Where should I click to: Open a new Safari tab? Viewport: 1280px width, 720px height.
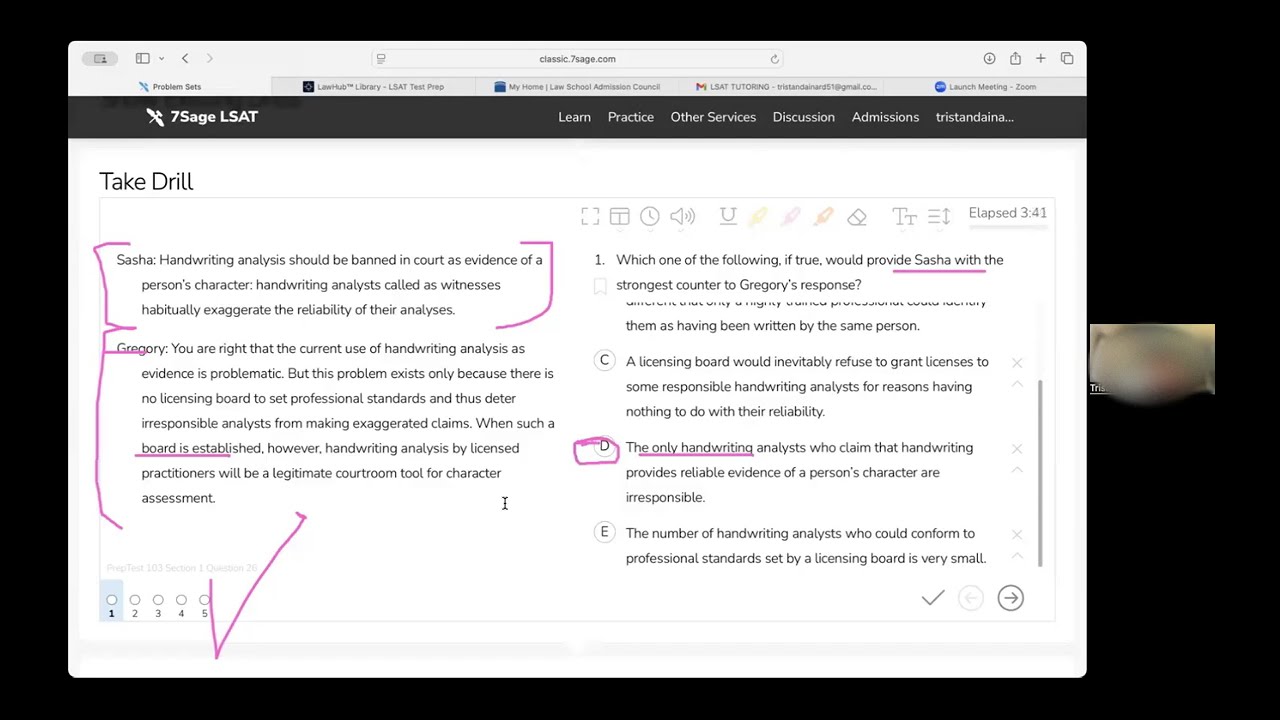1040,59
